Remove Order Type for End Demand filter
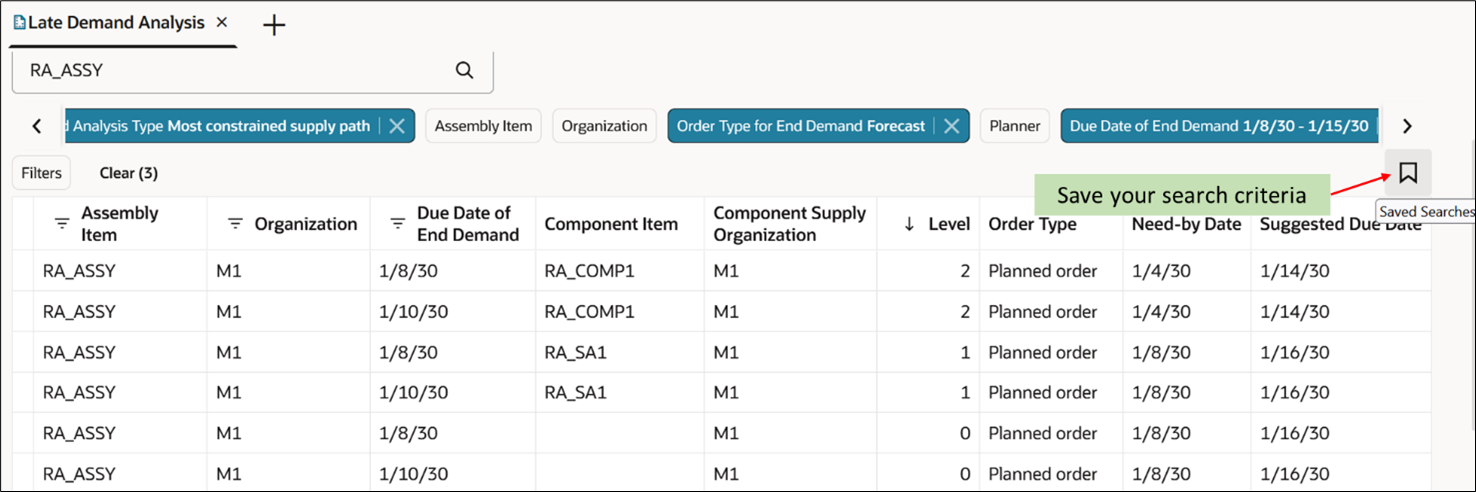Viewport: 1476px width, 492px height. (952, 126)
